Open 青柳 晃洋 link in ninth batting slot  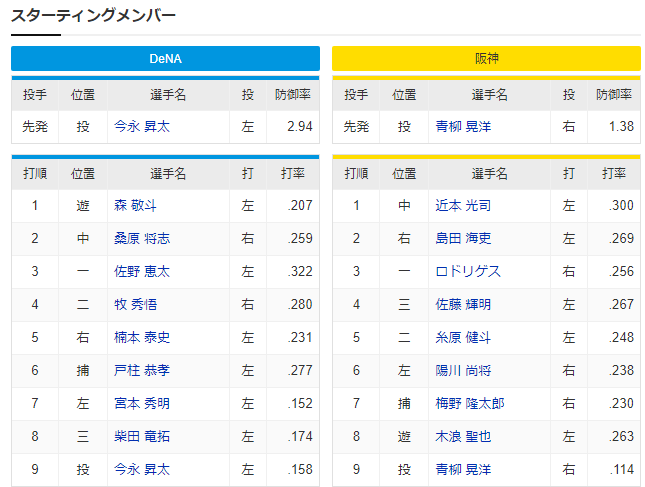[x=463, y=469]
